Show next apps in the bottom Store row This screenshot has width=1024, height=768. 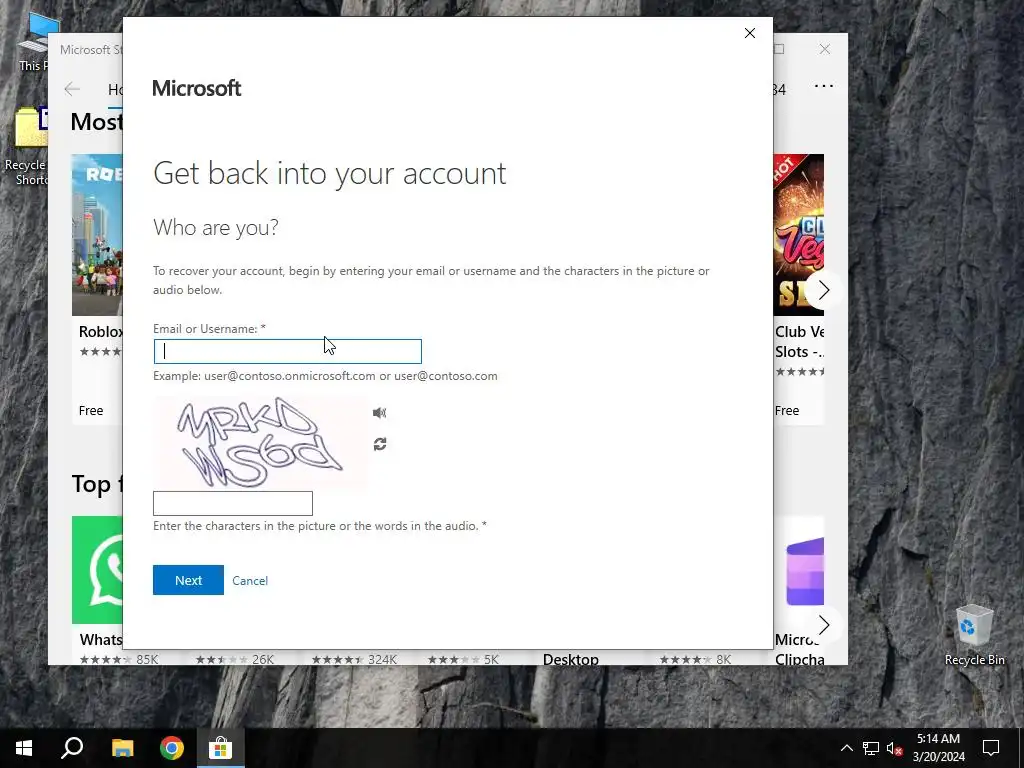824,625
